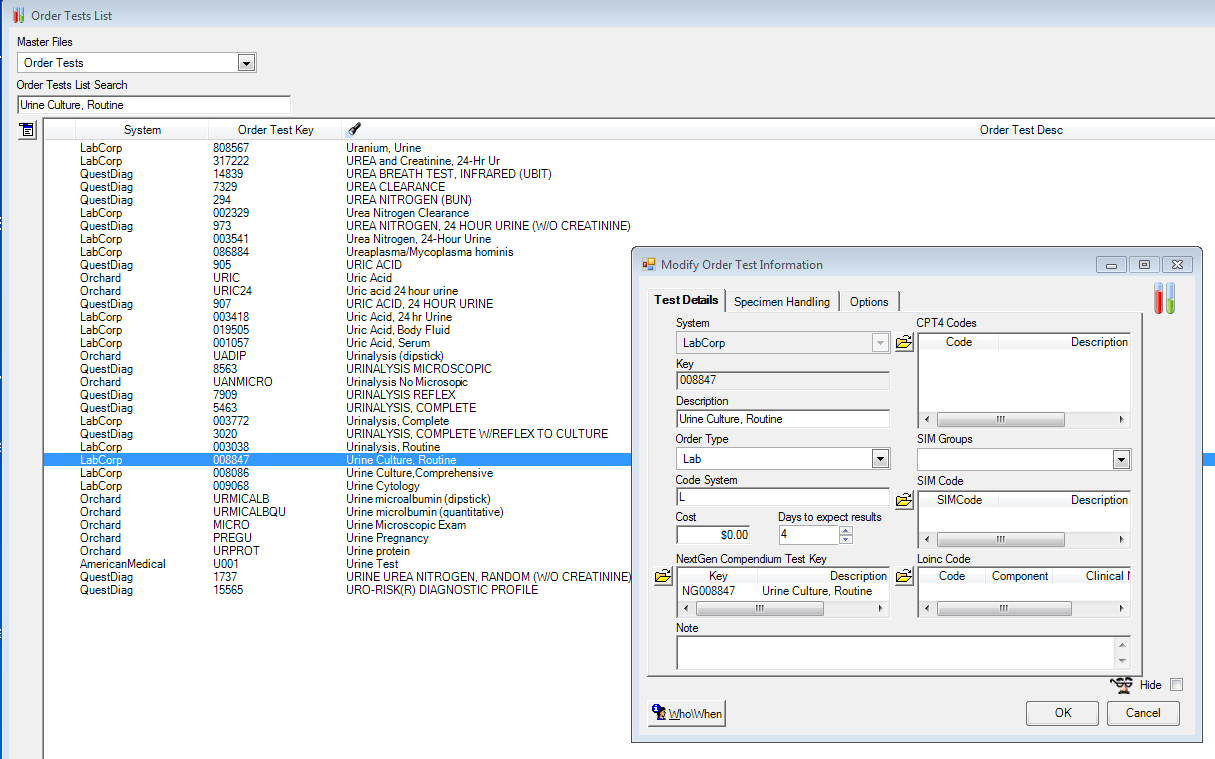Increase the Days to expect results value
Image resolution: width=1215 pixels, height=759 pixels.
pos(846,530)
